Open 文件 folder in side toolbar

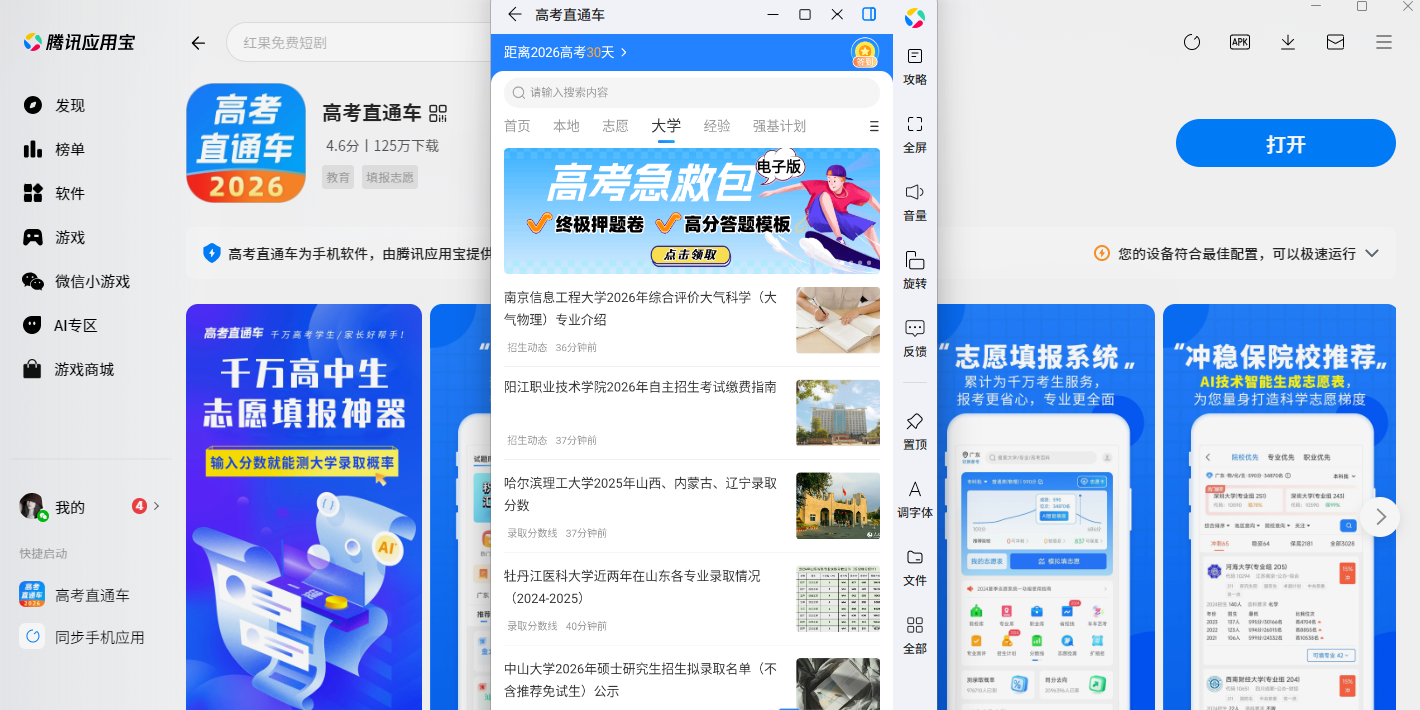pos(915,567)
